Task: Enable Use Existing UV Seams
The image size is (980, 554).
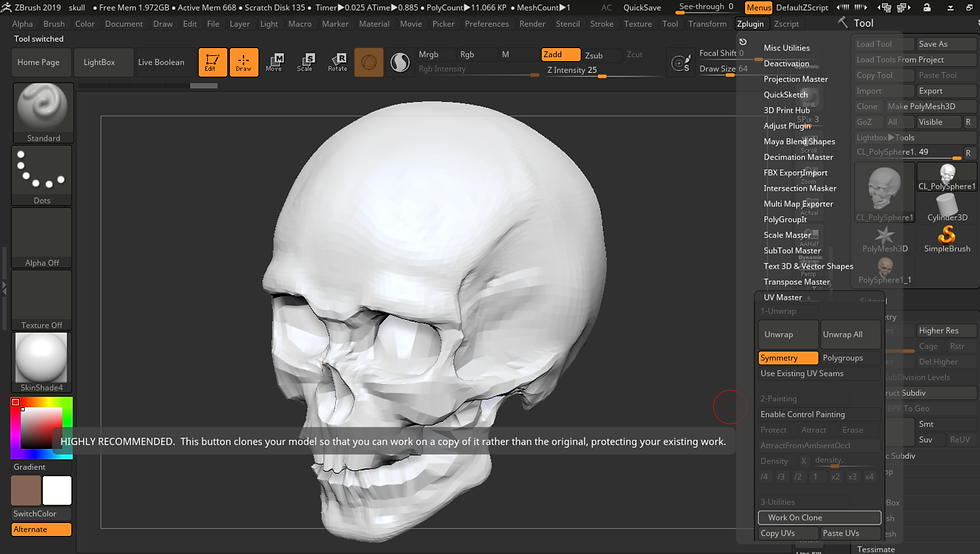Action: 819,373
